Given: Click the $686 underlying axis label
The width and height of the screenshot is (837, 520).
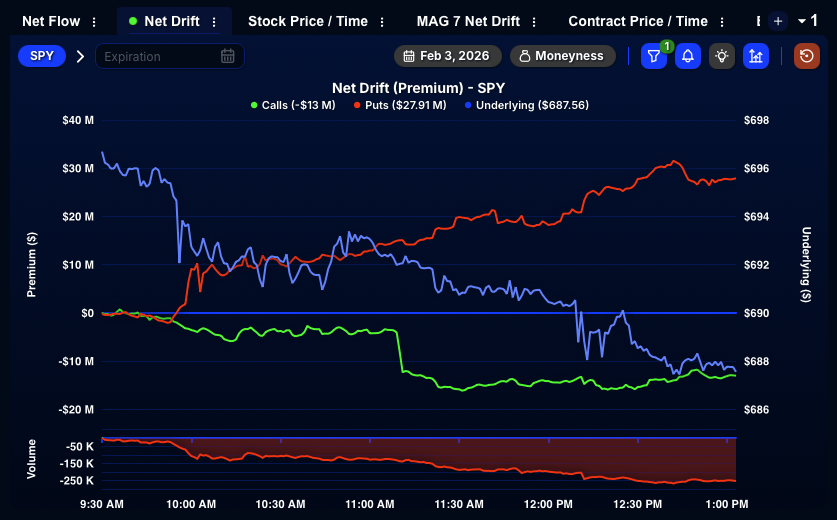Looking at the screenshot, I should [x=756, y=409].
